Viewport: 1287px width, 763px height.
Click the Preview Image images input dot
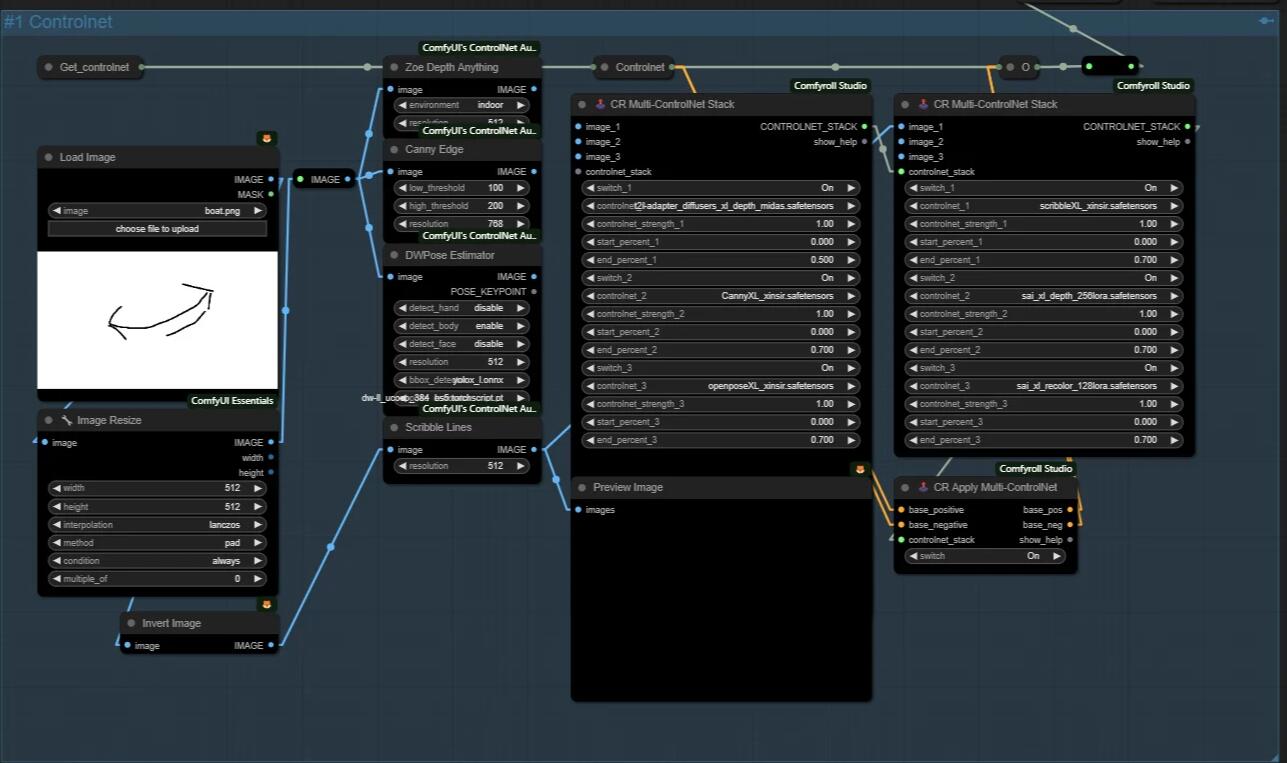pos(578,509)
